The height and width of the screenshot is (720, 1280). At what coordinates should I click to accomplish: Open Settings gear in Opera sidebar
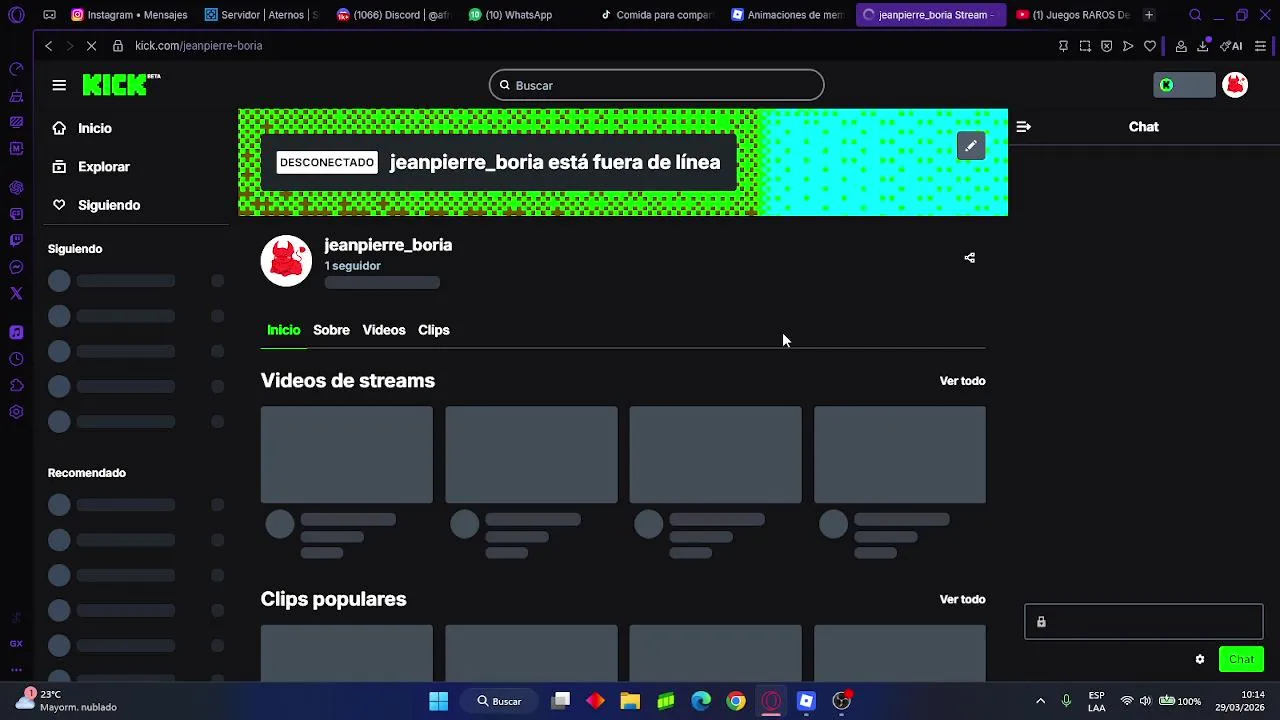tap(16, 412)
